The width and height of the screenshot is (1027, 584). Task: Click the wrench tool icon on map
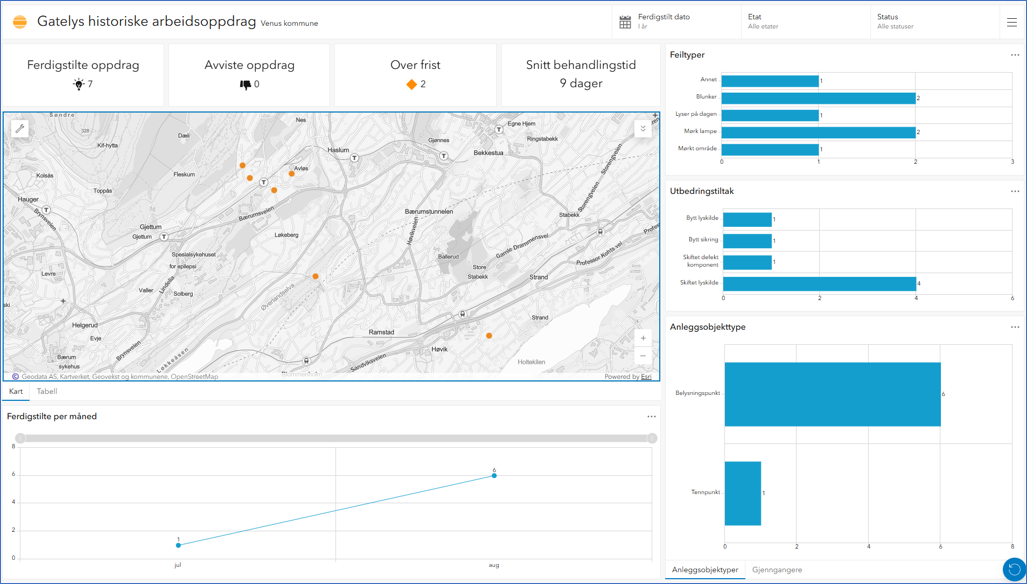[20, 128]
